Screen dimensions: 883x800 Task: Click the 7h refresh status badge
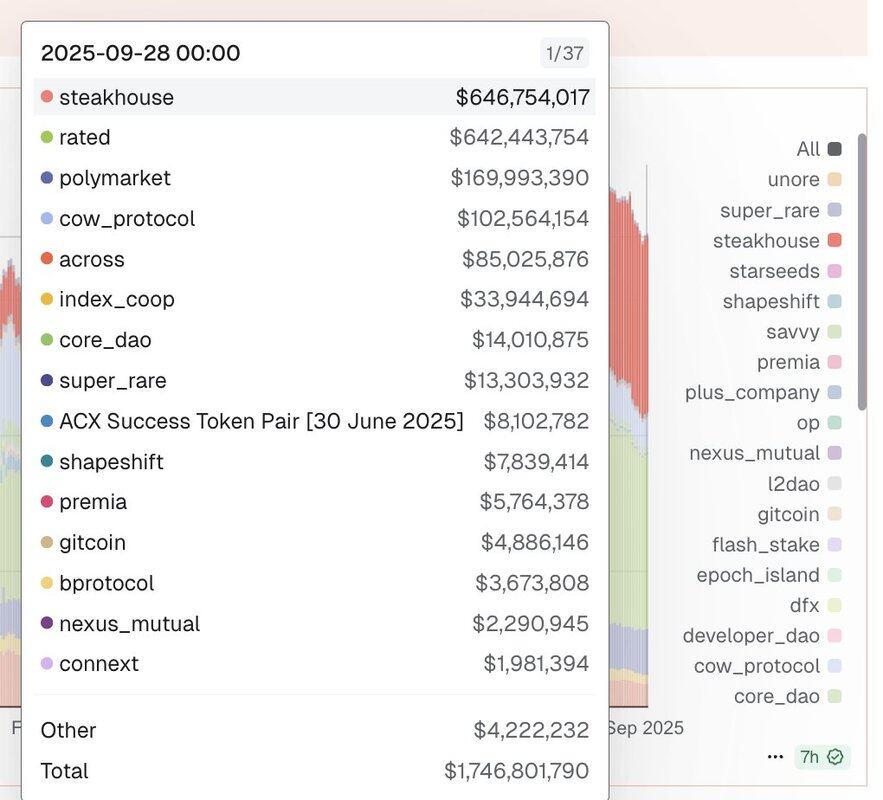click(x=822, y=757)
